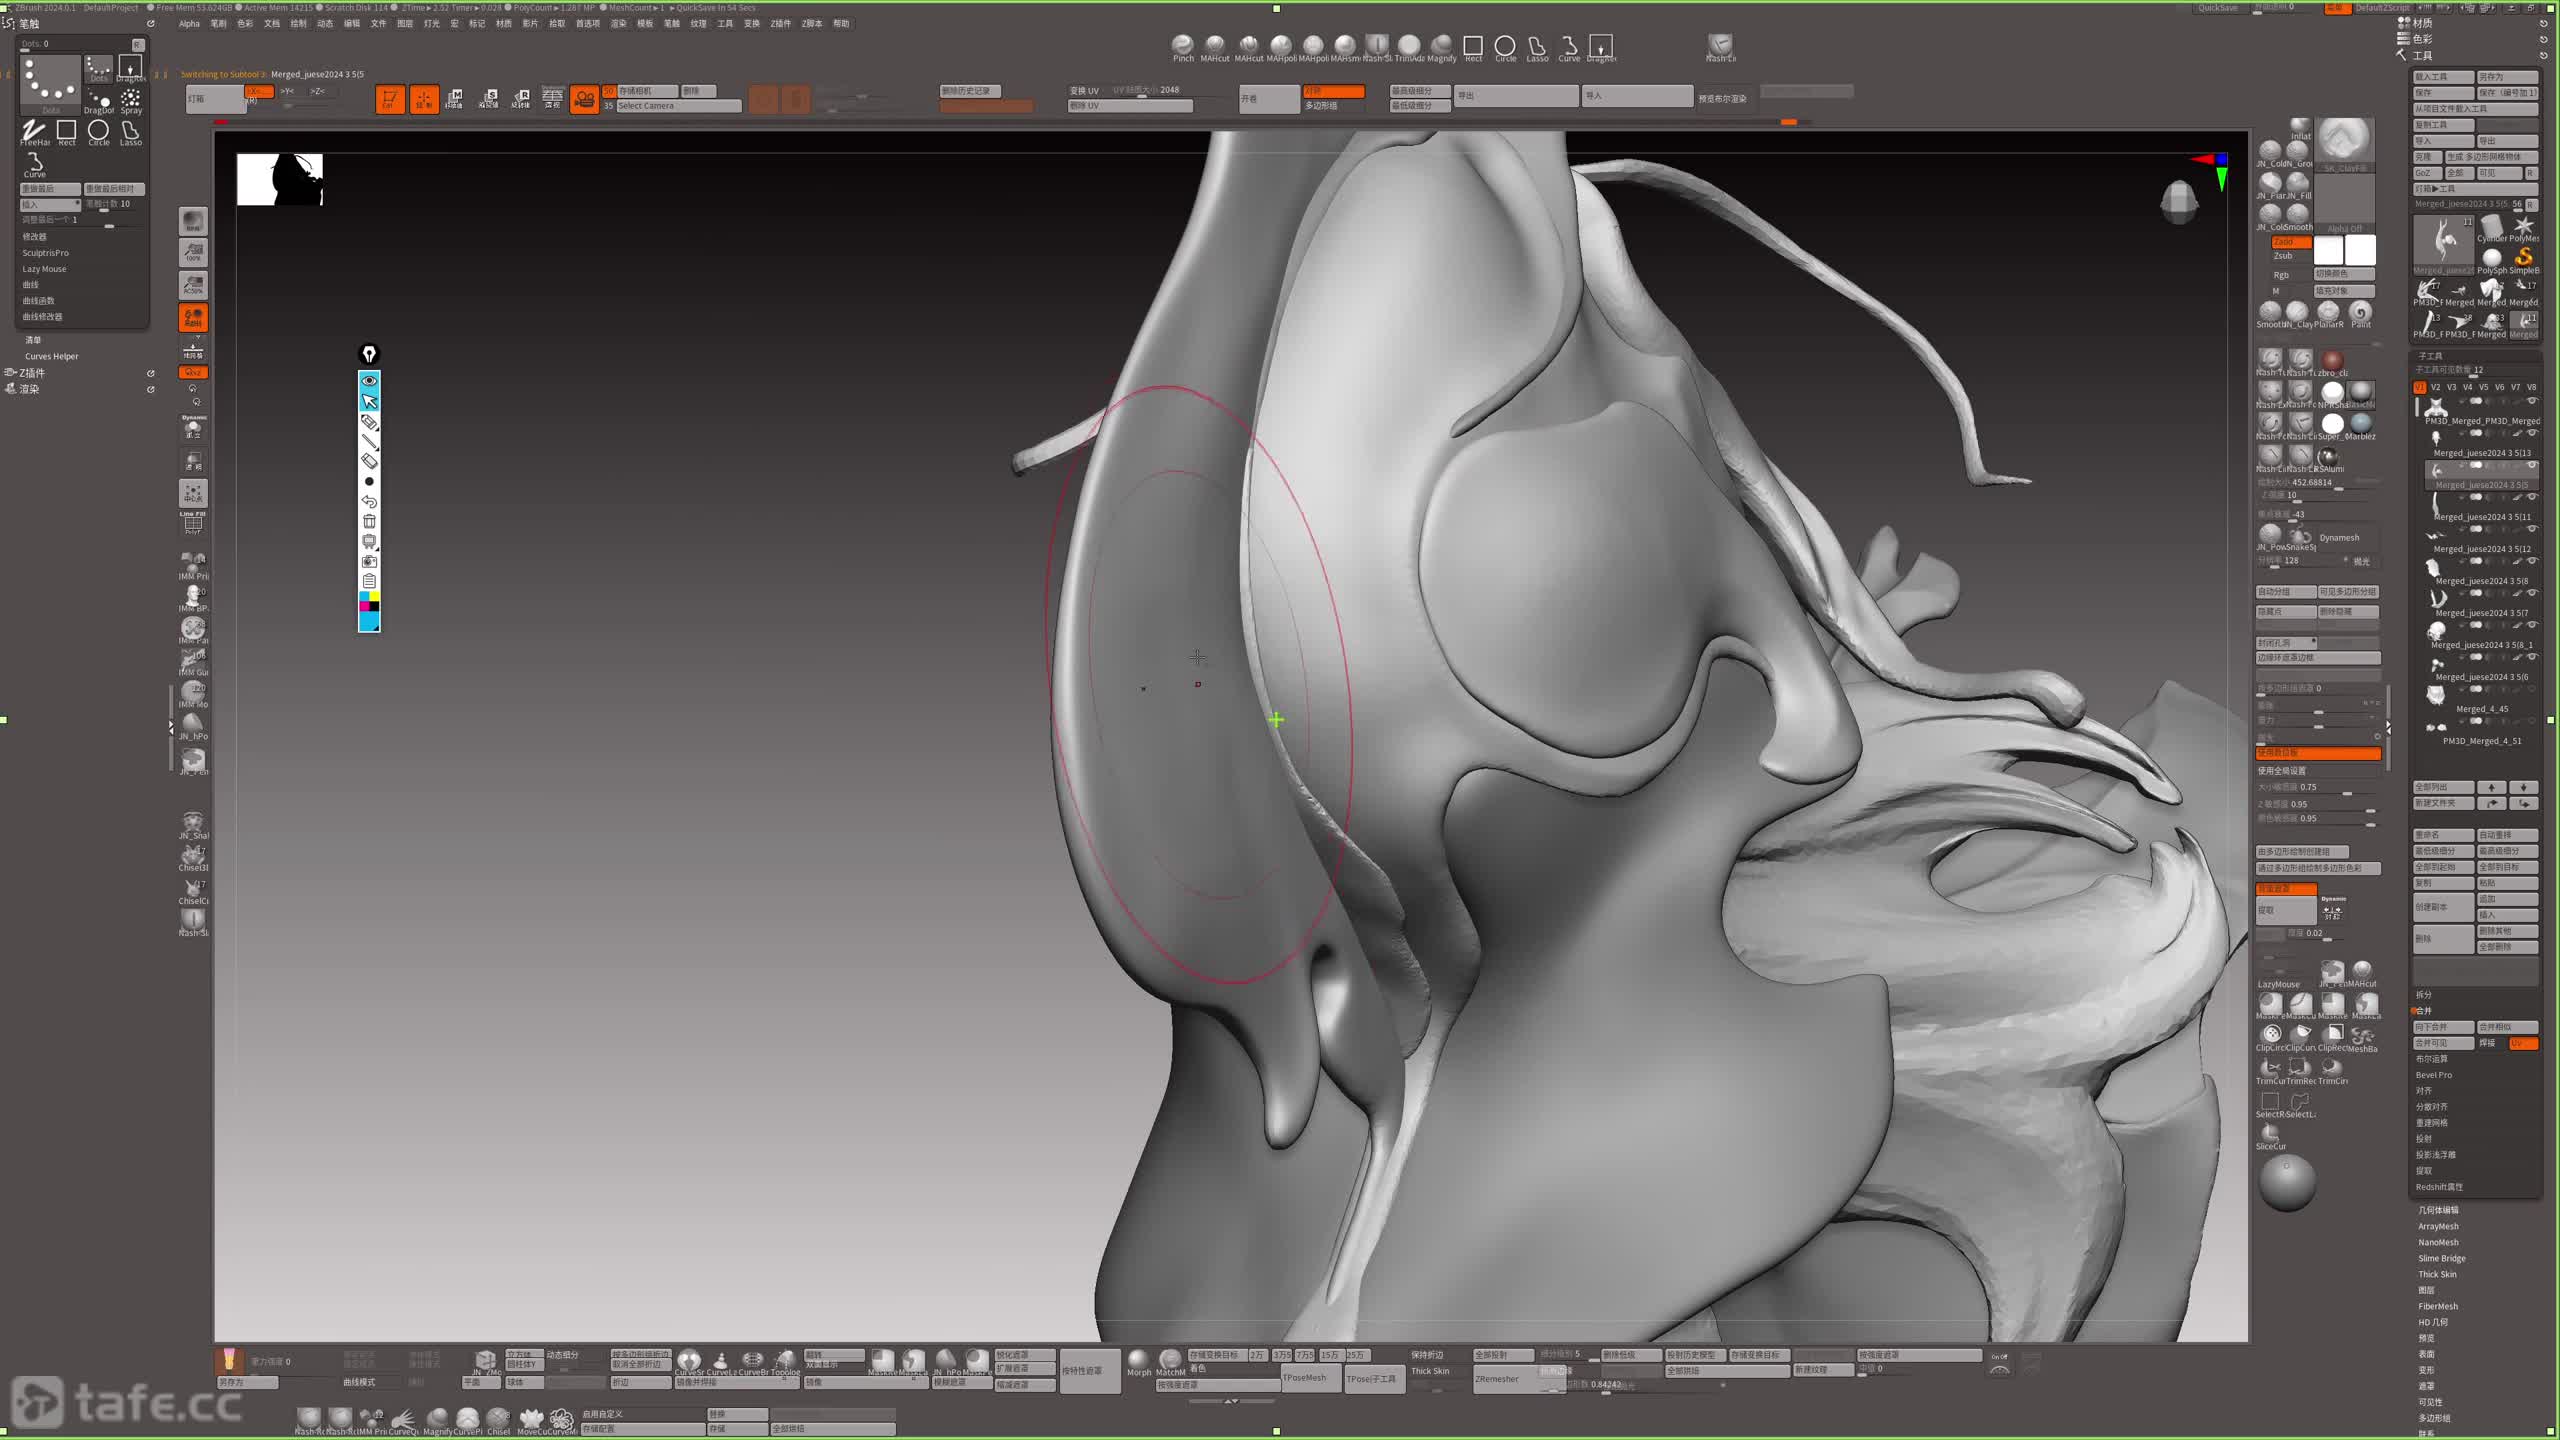Expand the 渲染 palette on left

coord(28,389)
